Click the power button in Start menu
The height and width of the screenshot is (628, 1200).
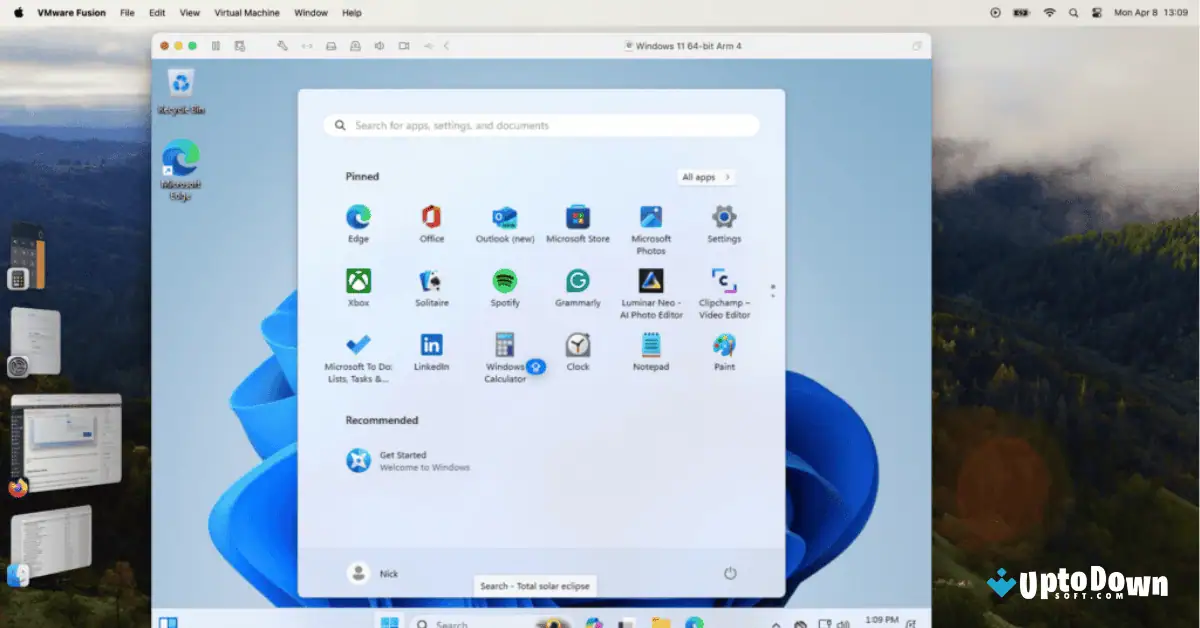point(730,573)
